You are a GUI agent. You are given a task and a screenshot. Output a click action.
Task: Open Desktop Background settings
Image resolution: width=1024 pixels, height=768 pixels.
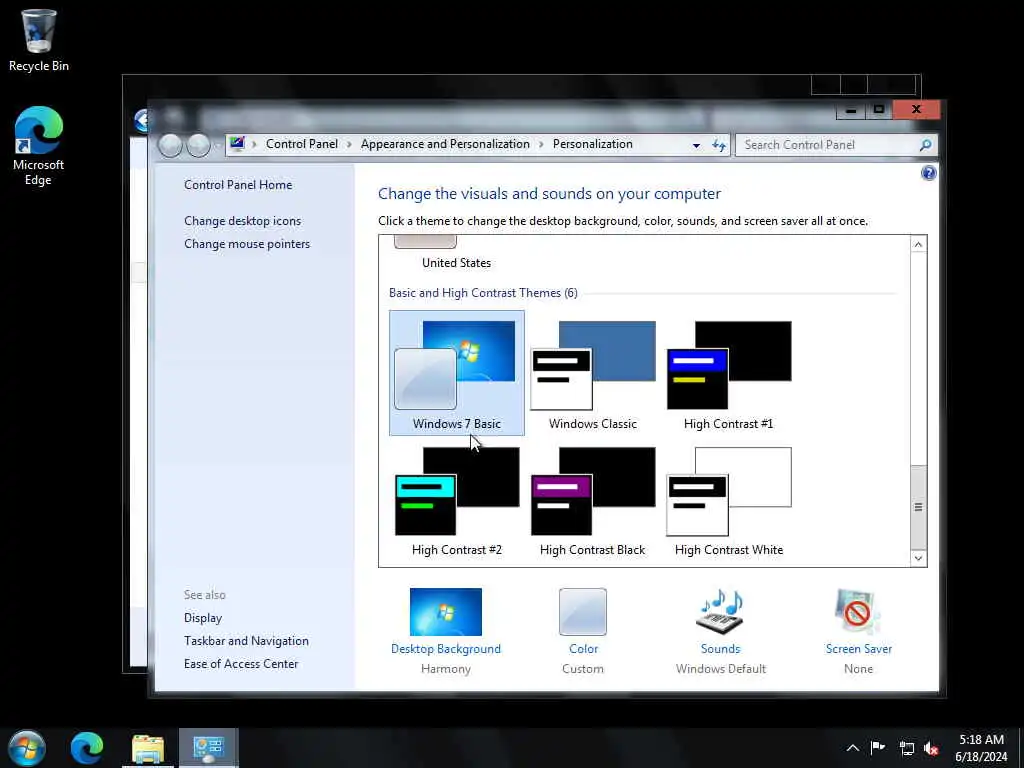(x=446, y=631)
